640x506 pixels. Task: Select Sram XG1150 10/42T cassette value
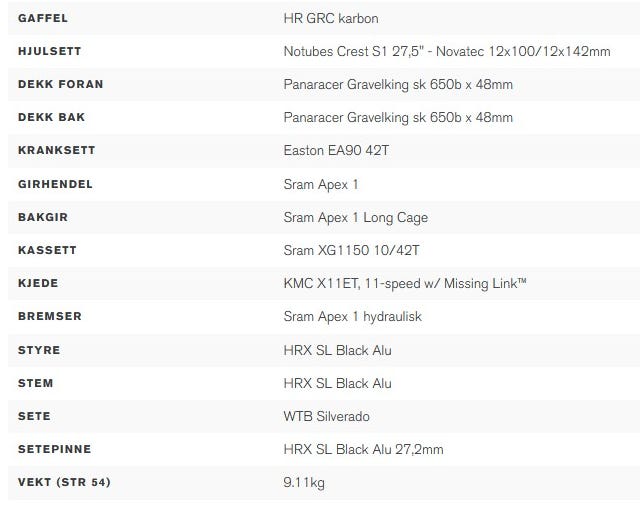coord(351,251)
